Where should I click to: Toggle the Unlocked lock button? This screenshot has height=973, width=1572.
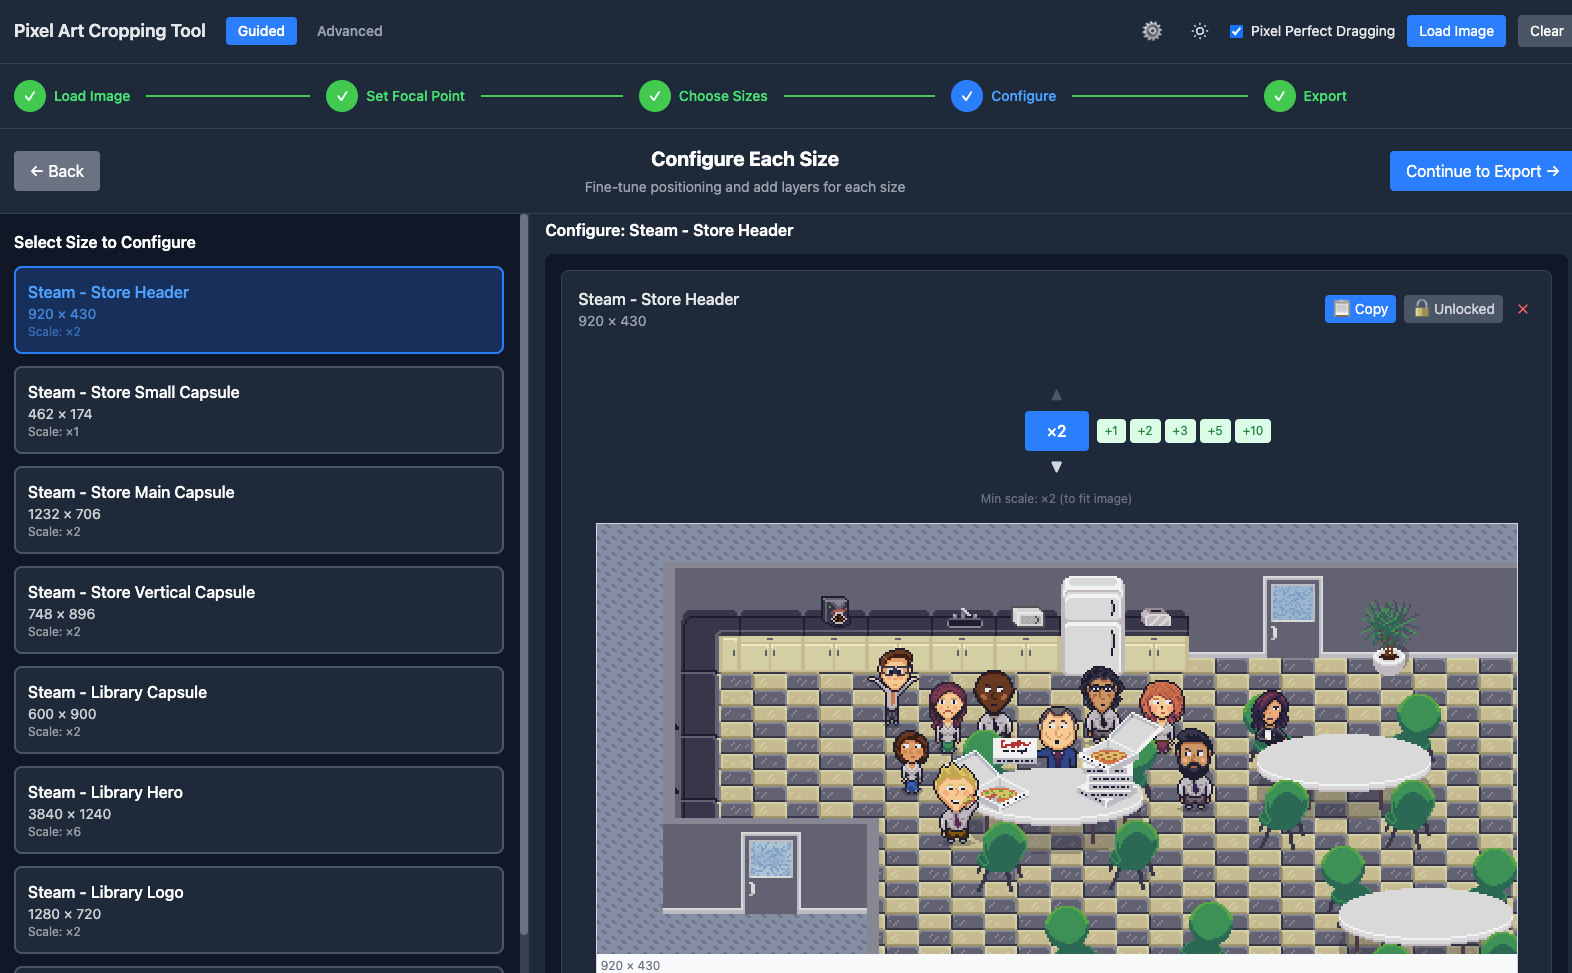point(1453,309)
